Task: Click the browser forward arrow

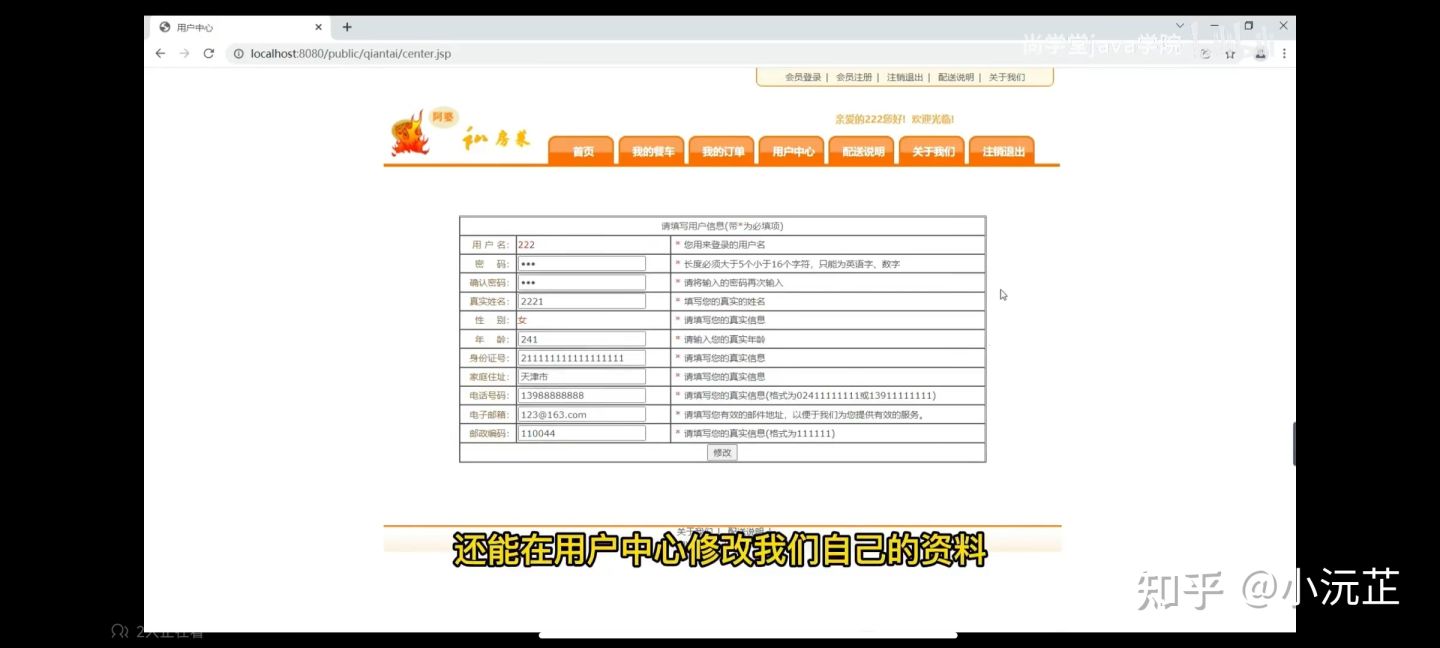Action: [184, 53]
